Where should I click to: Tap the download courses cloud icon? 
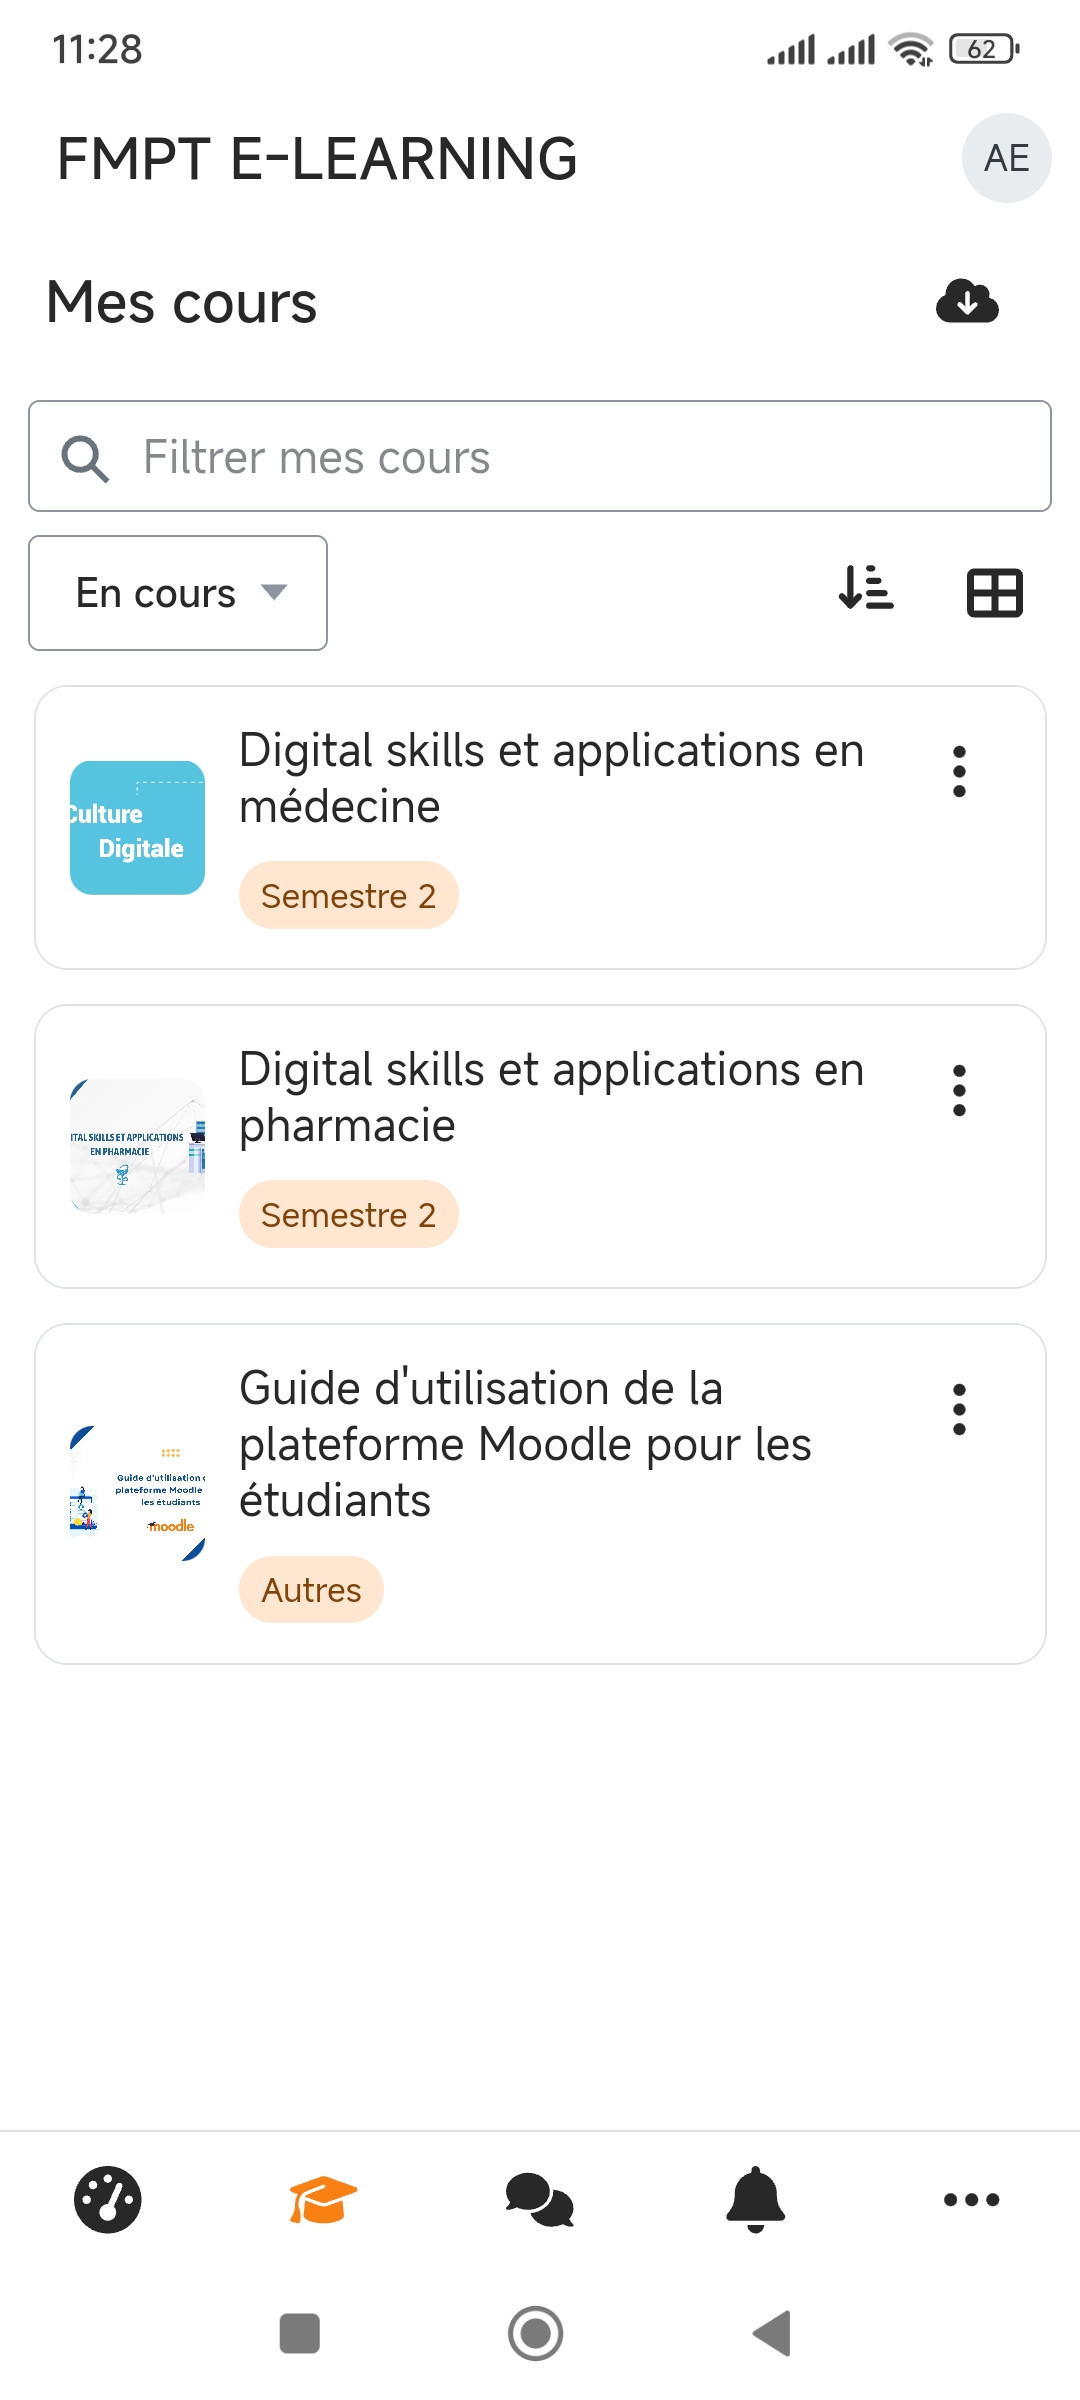click(967, 301)
